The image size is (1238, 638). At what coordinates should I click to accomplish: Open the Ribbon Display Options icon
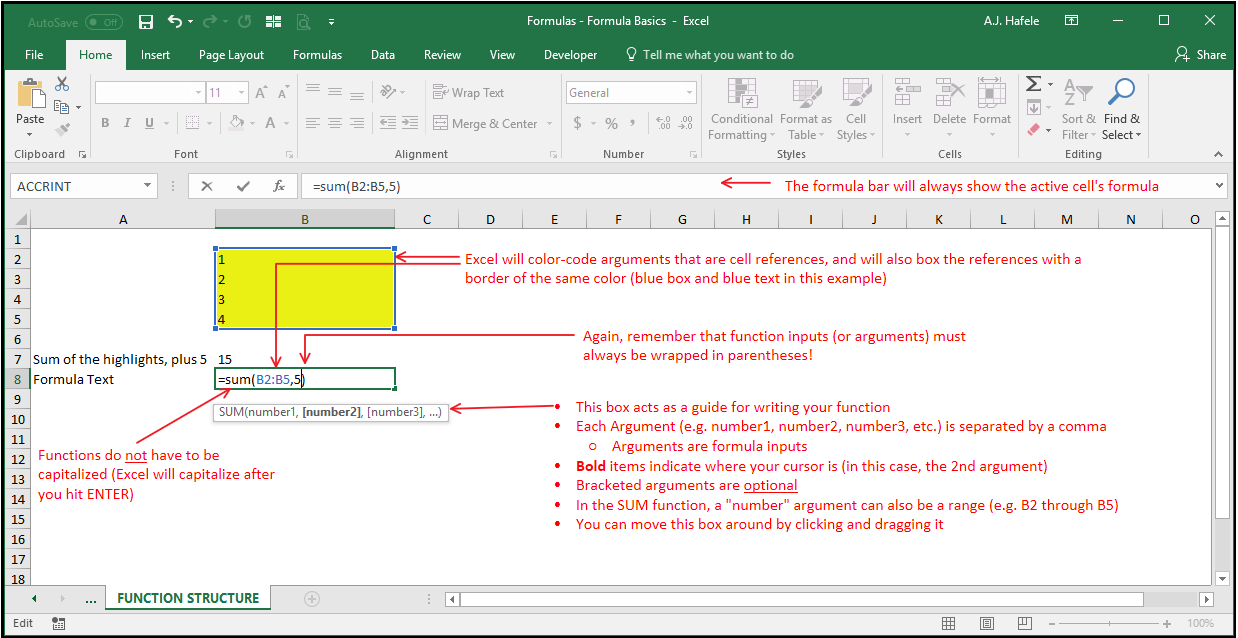(1072, 21)
